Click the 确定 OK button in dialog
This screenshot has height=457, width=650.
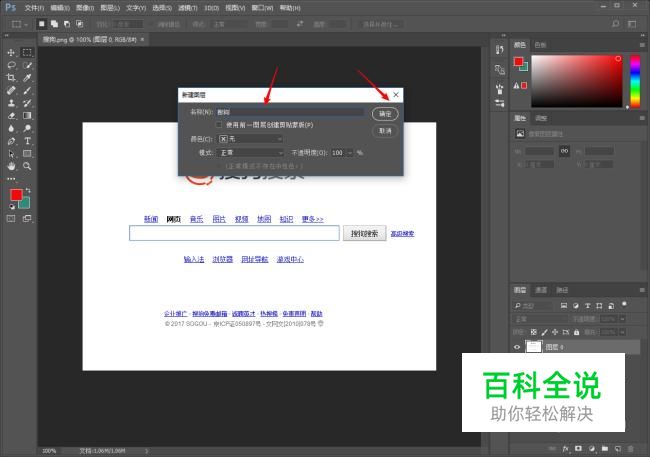pos(385,114)
